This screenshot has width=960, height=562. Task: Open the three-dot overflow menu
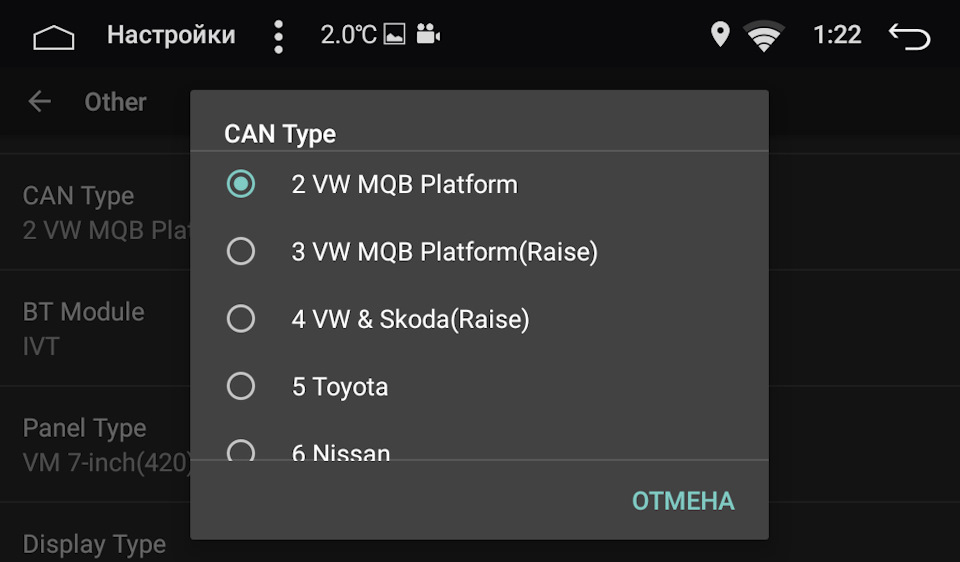[x=278, y=36]
